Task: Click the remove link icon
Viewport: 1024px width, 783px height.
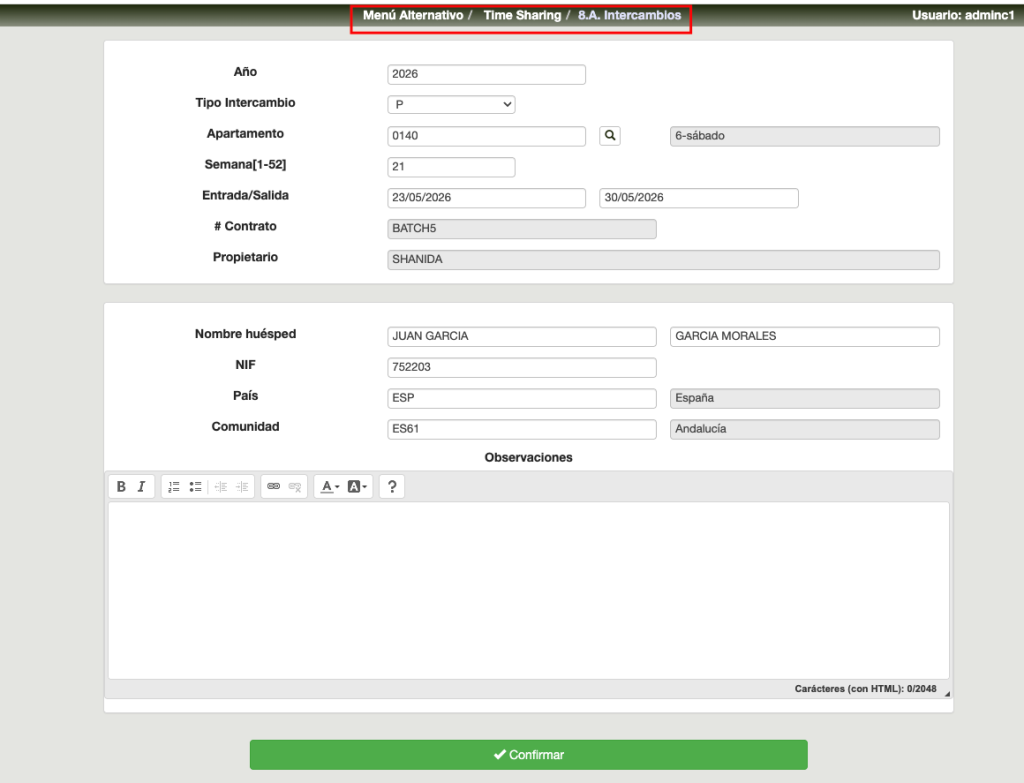Action: [295, 487]
